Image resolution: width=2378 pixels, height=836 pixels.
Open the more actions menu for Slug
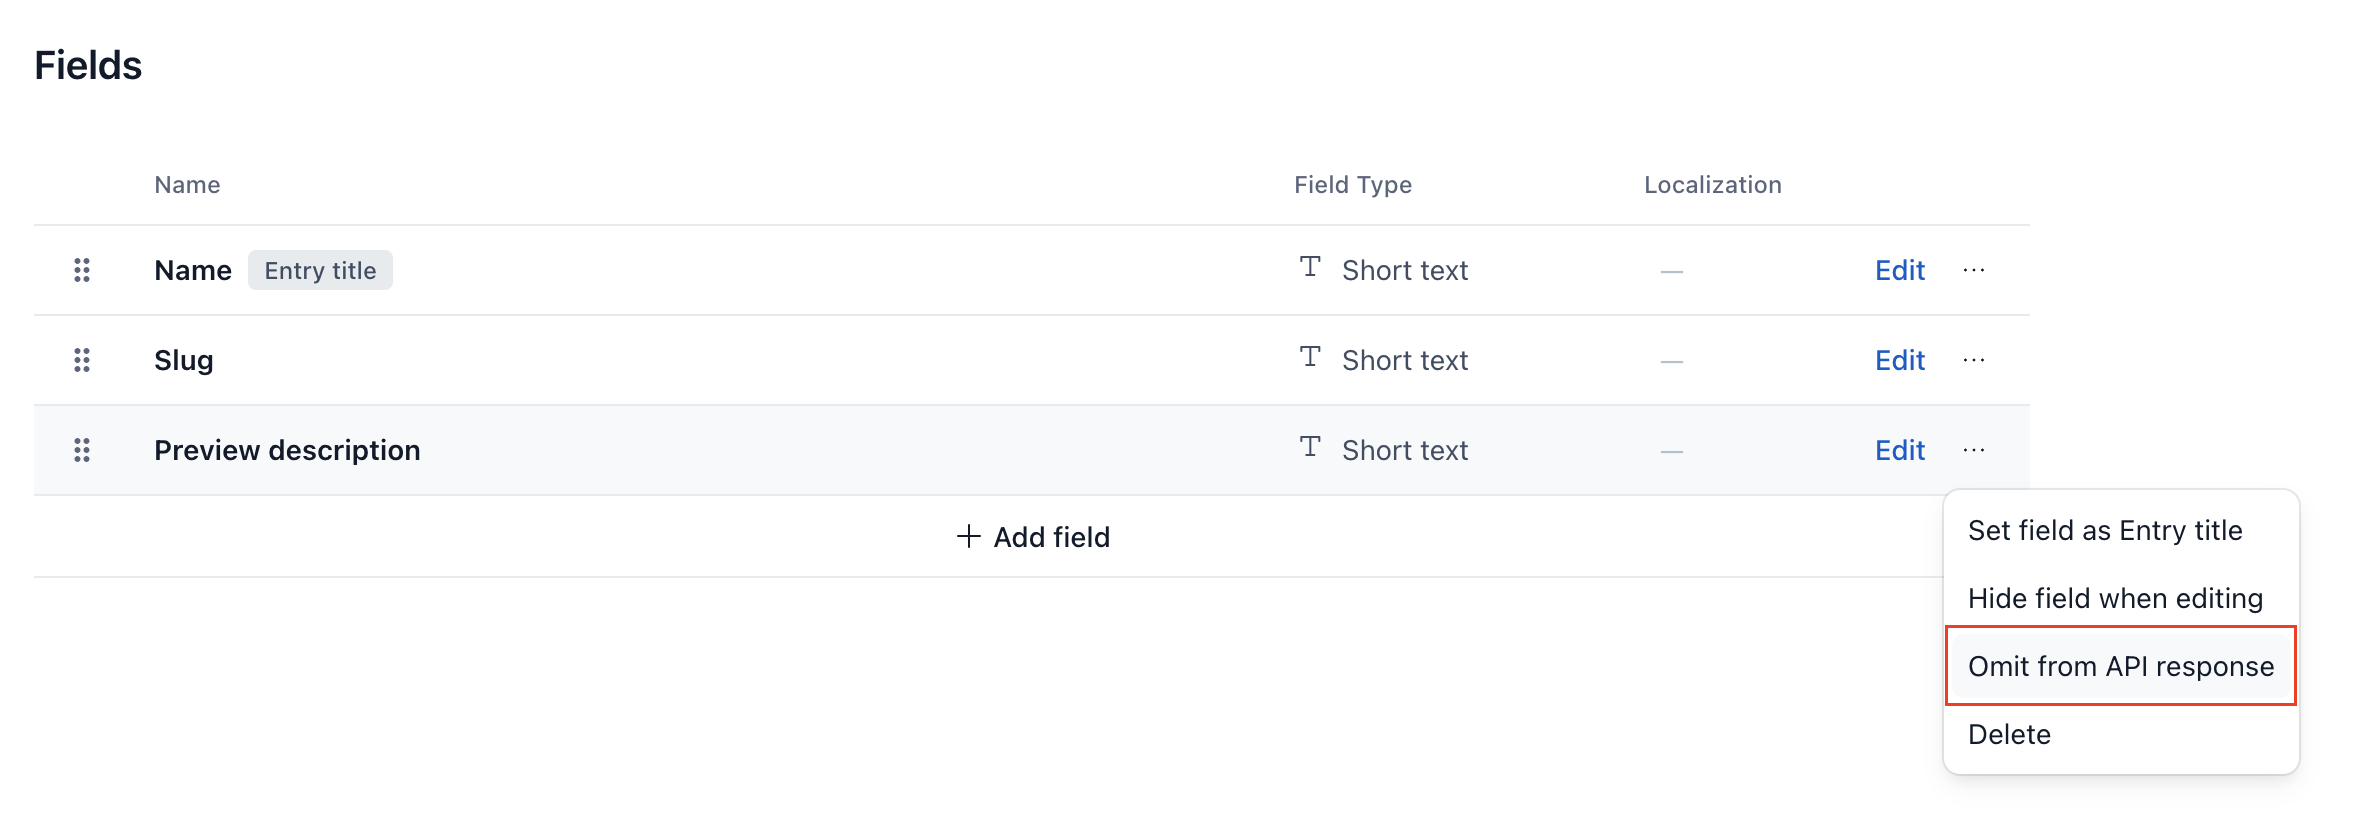coord(1974,360)
